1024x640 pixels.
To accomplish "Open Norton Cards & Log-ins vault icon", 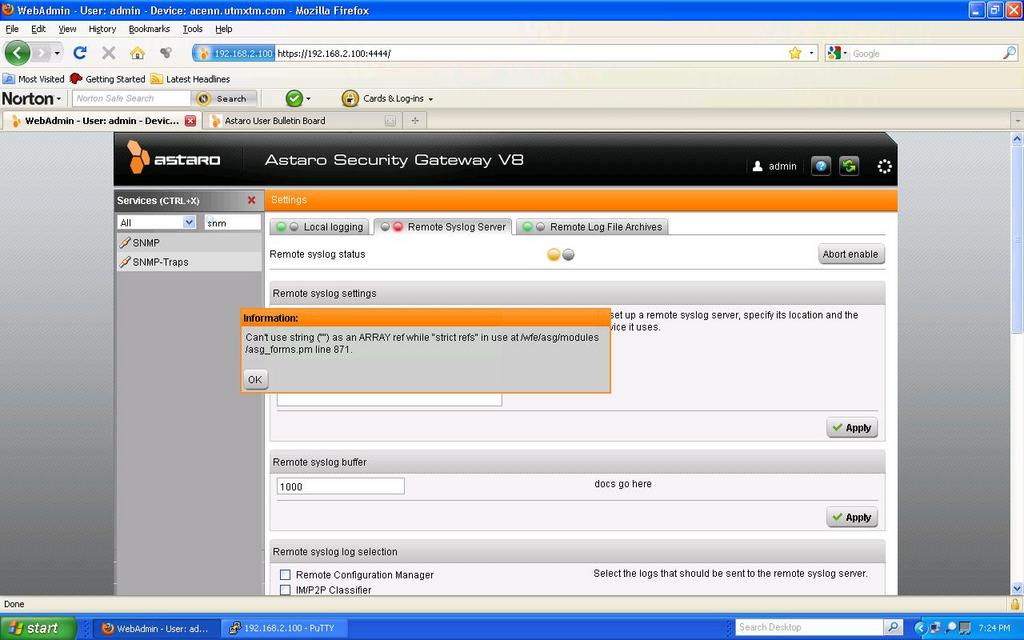I will point(350,98).
